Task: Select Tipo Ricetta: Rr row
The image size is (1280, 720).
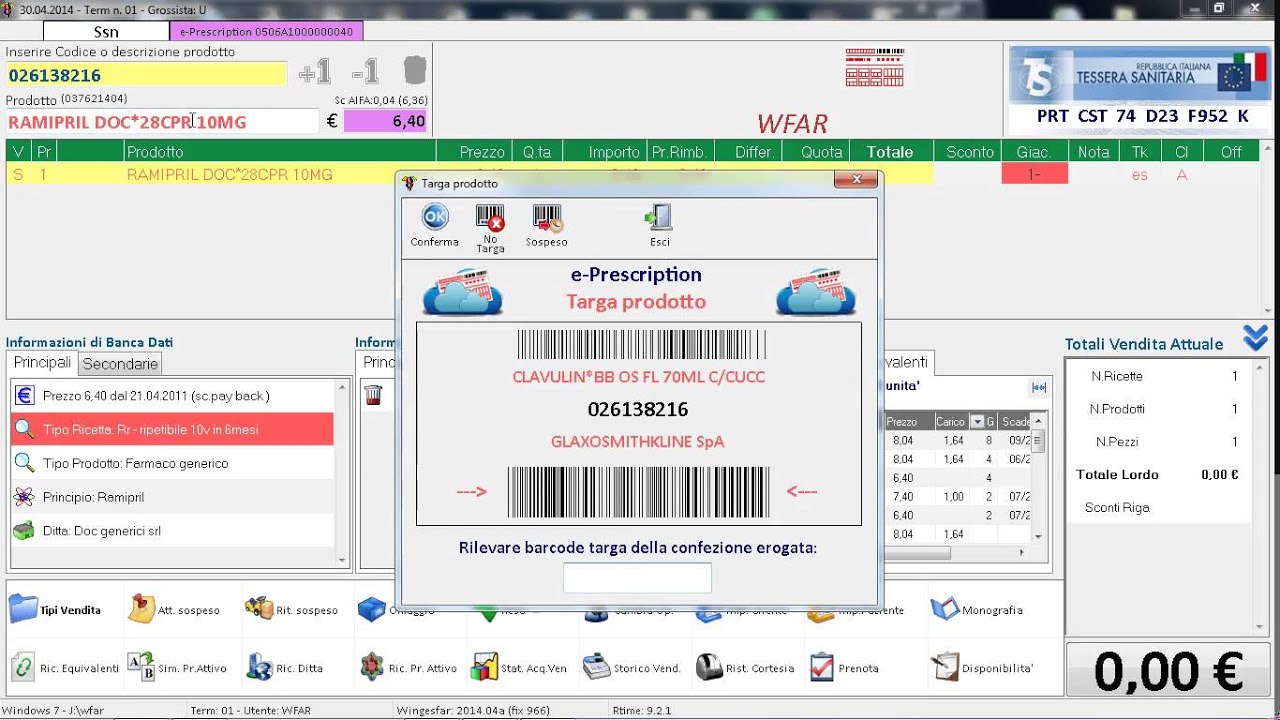Action: [172, 430]
